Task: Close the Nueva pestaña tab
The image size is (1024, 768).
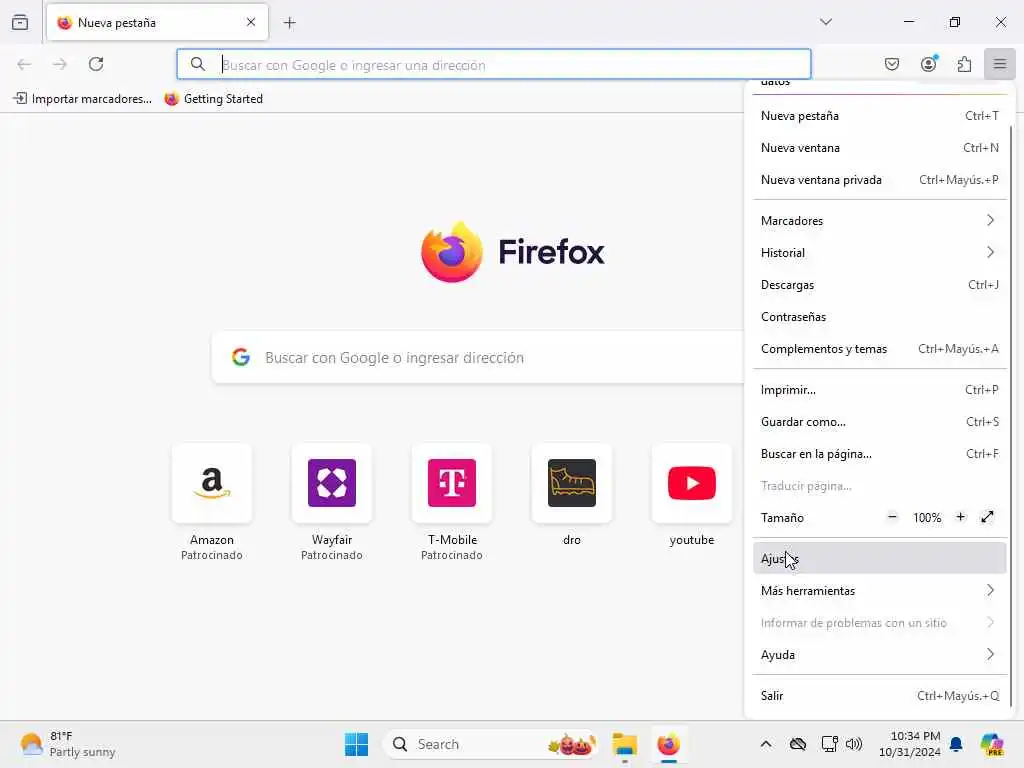Action: [x=251, y=22]
